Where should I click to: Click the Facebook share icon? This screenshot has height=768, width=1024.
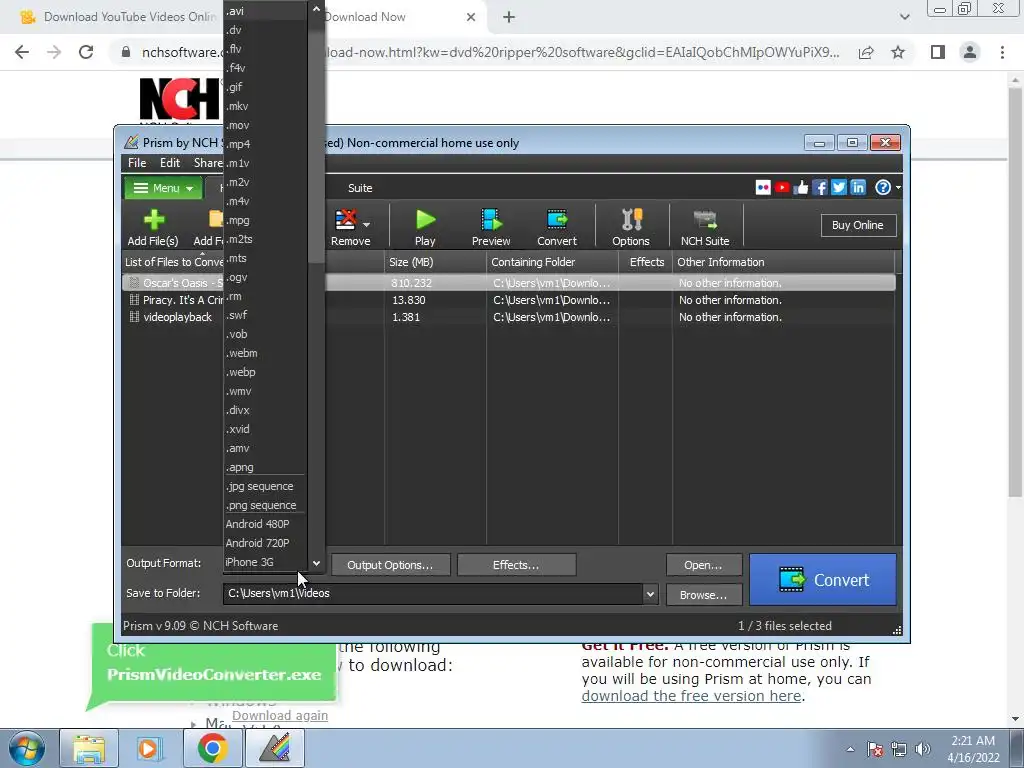tap(820, 188)
